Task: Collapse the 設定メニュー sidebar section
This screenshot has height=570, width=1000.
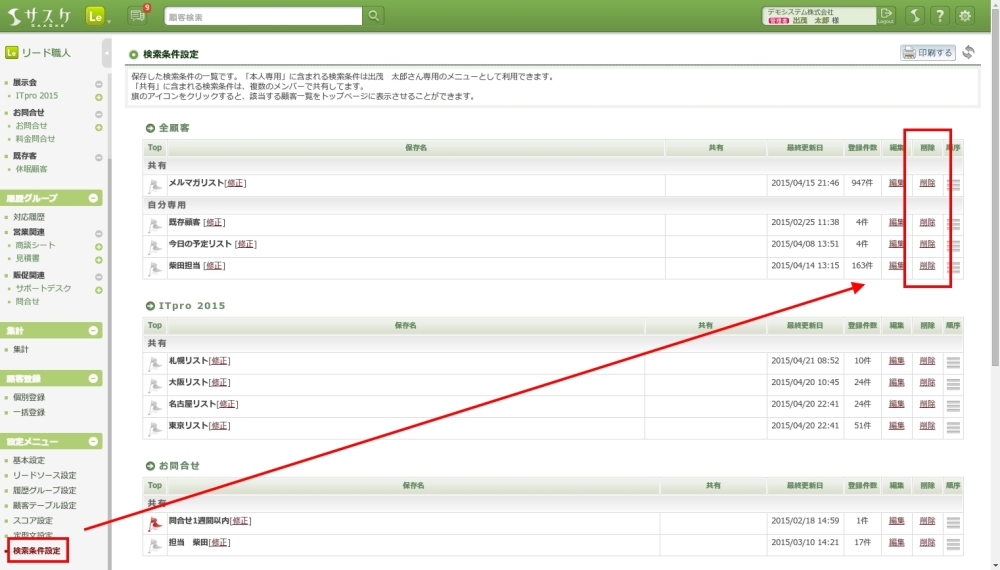Action: coord(94,441)
